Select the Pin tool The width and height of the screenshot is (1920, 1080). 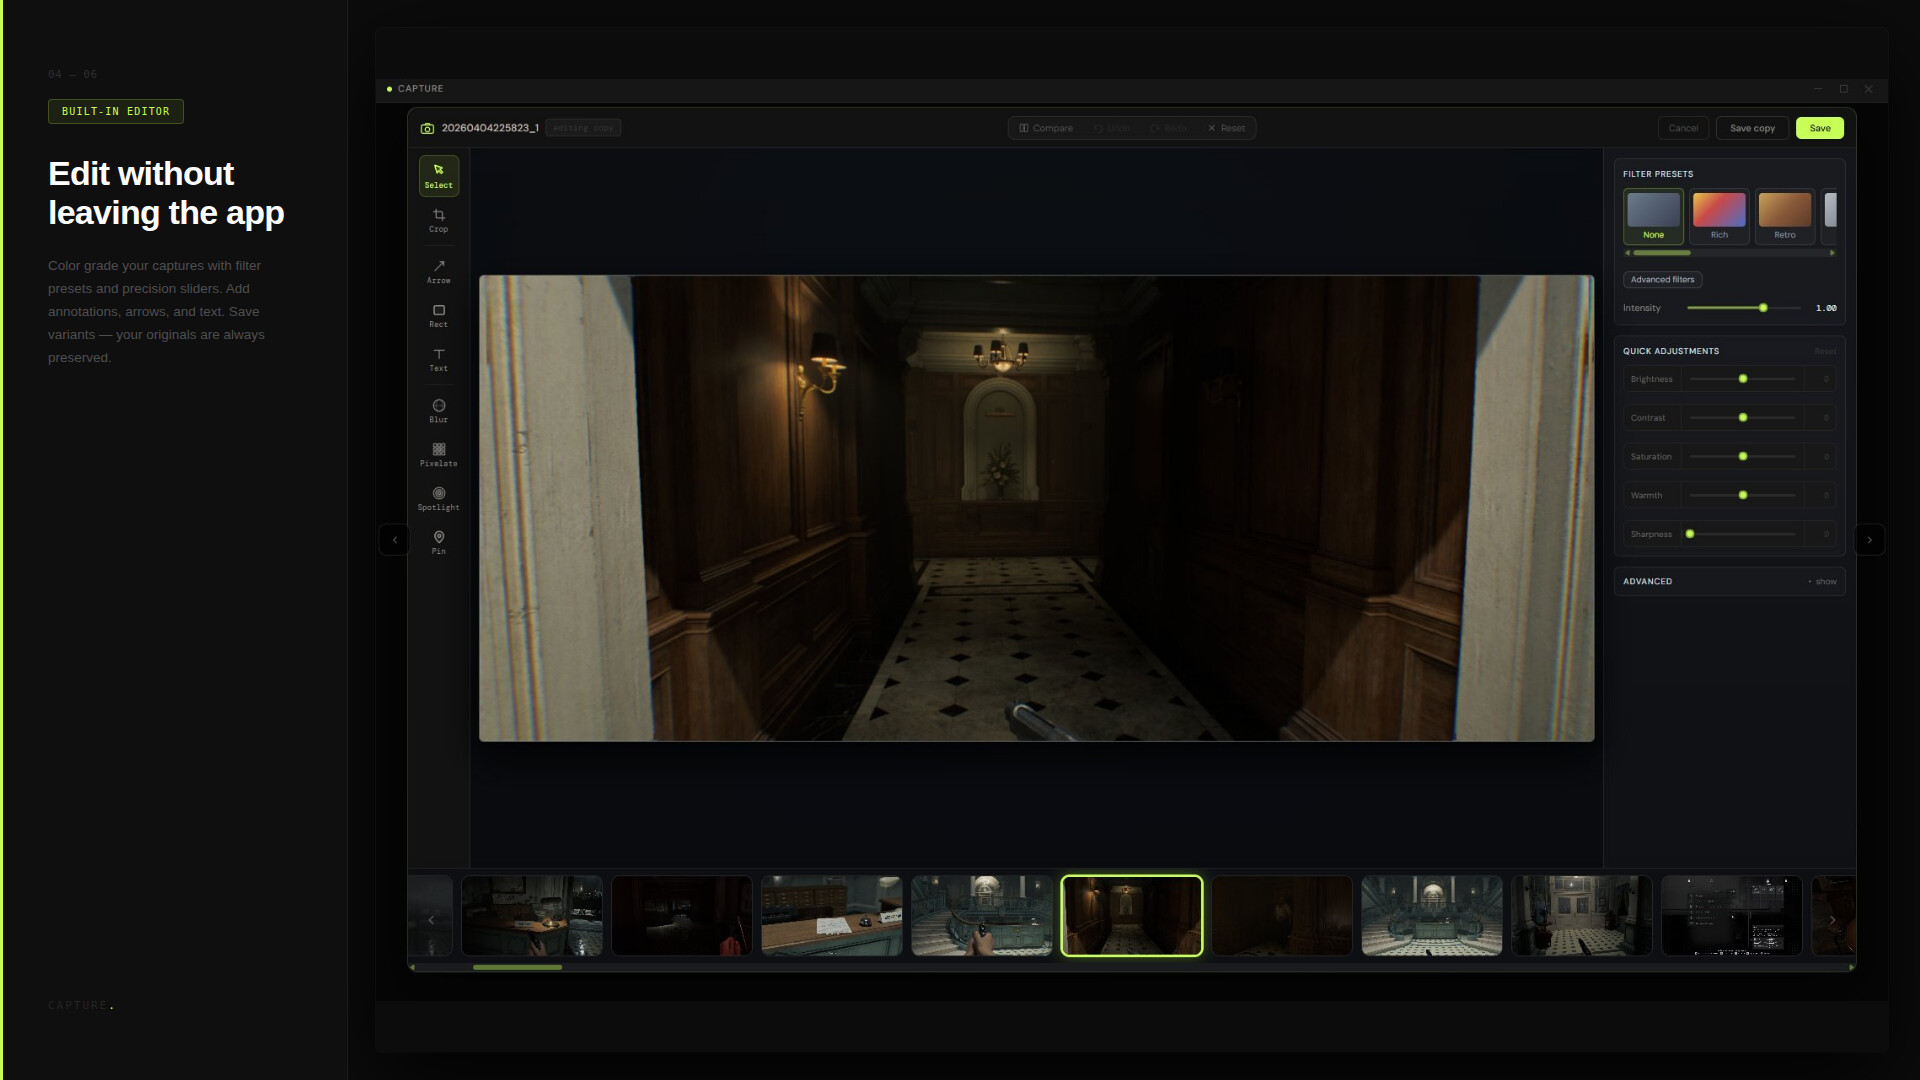(438, 543)
